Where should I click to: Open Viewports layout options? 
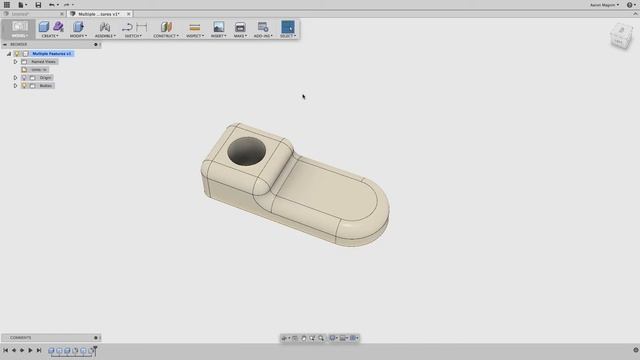(354, 338)
